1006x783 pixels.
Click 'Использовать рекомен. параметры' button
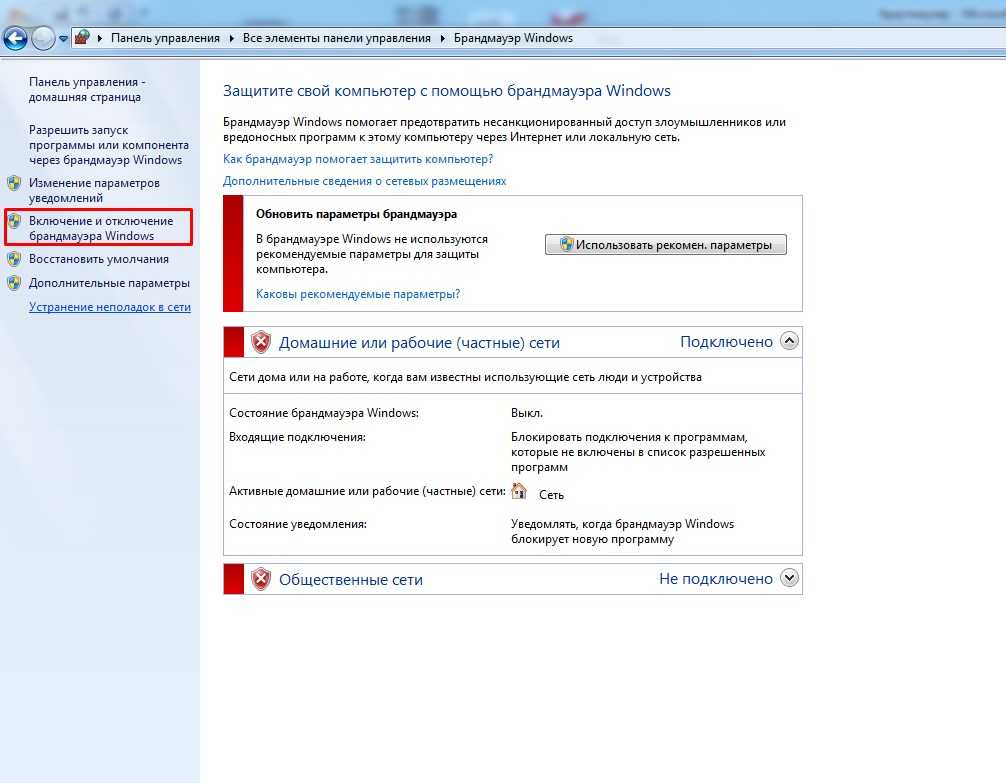click(x=665, y=245)
